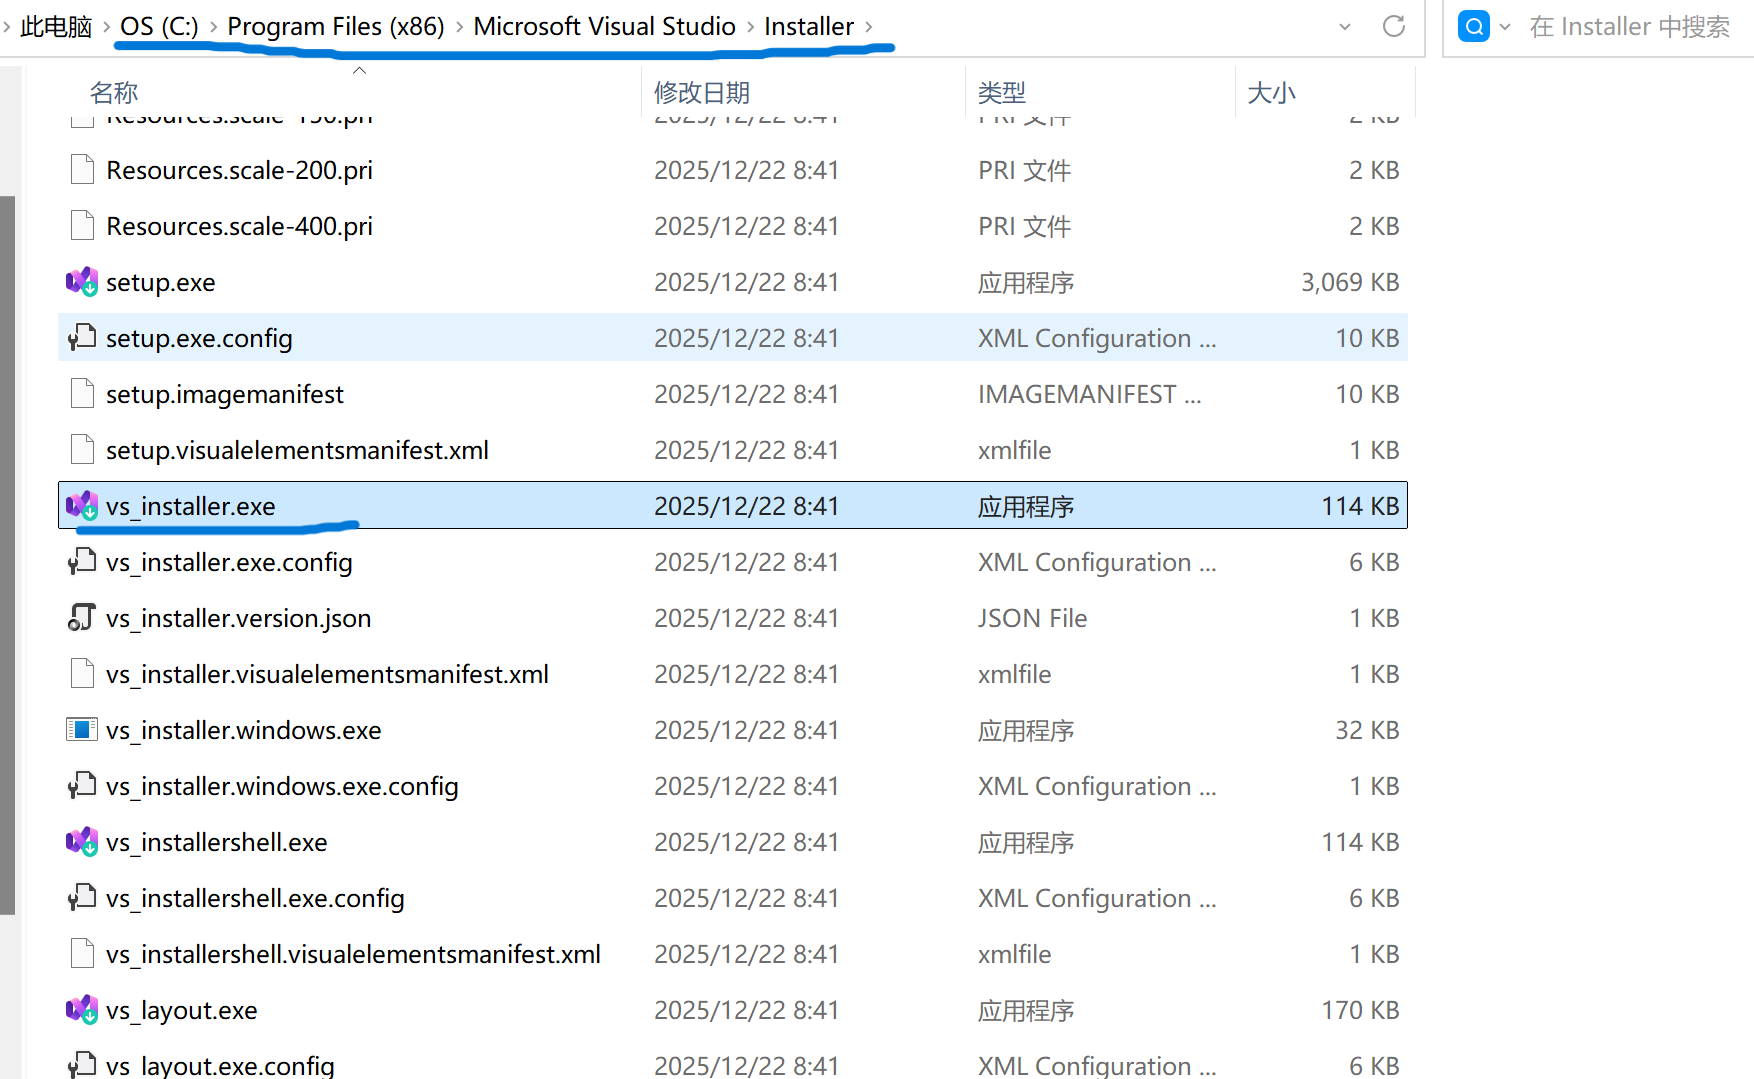Click the vs_installer.windows.exe application icon
The image size is (1754, 1079).
pos(82,730)
